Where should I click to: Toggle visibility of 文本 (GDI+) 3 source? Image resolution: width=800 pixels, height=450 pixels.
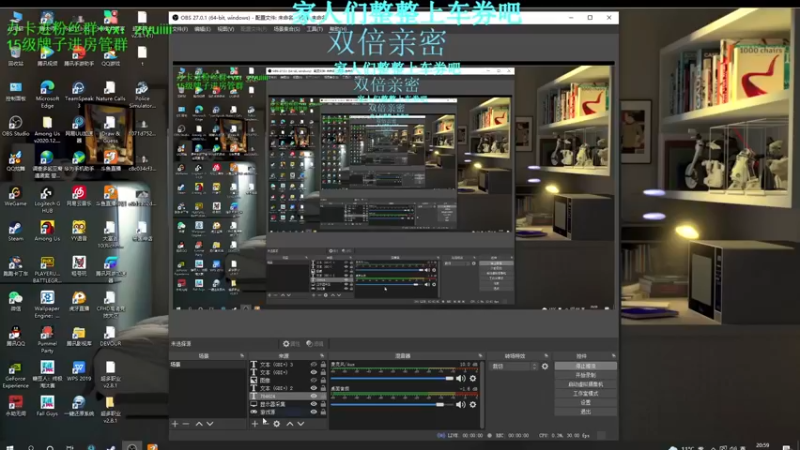(x=314, y=365)
